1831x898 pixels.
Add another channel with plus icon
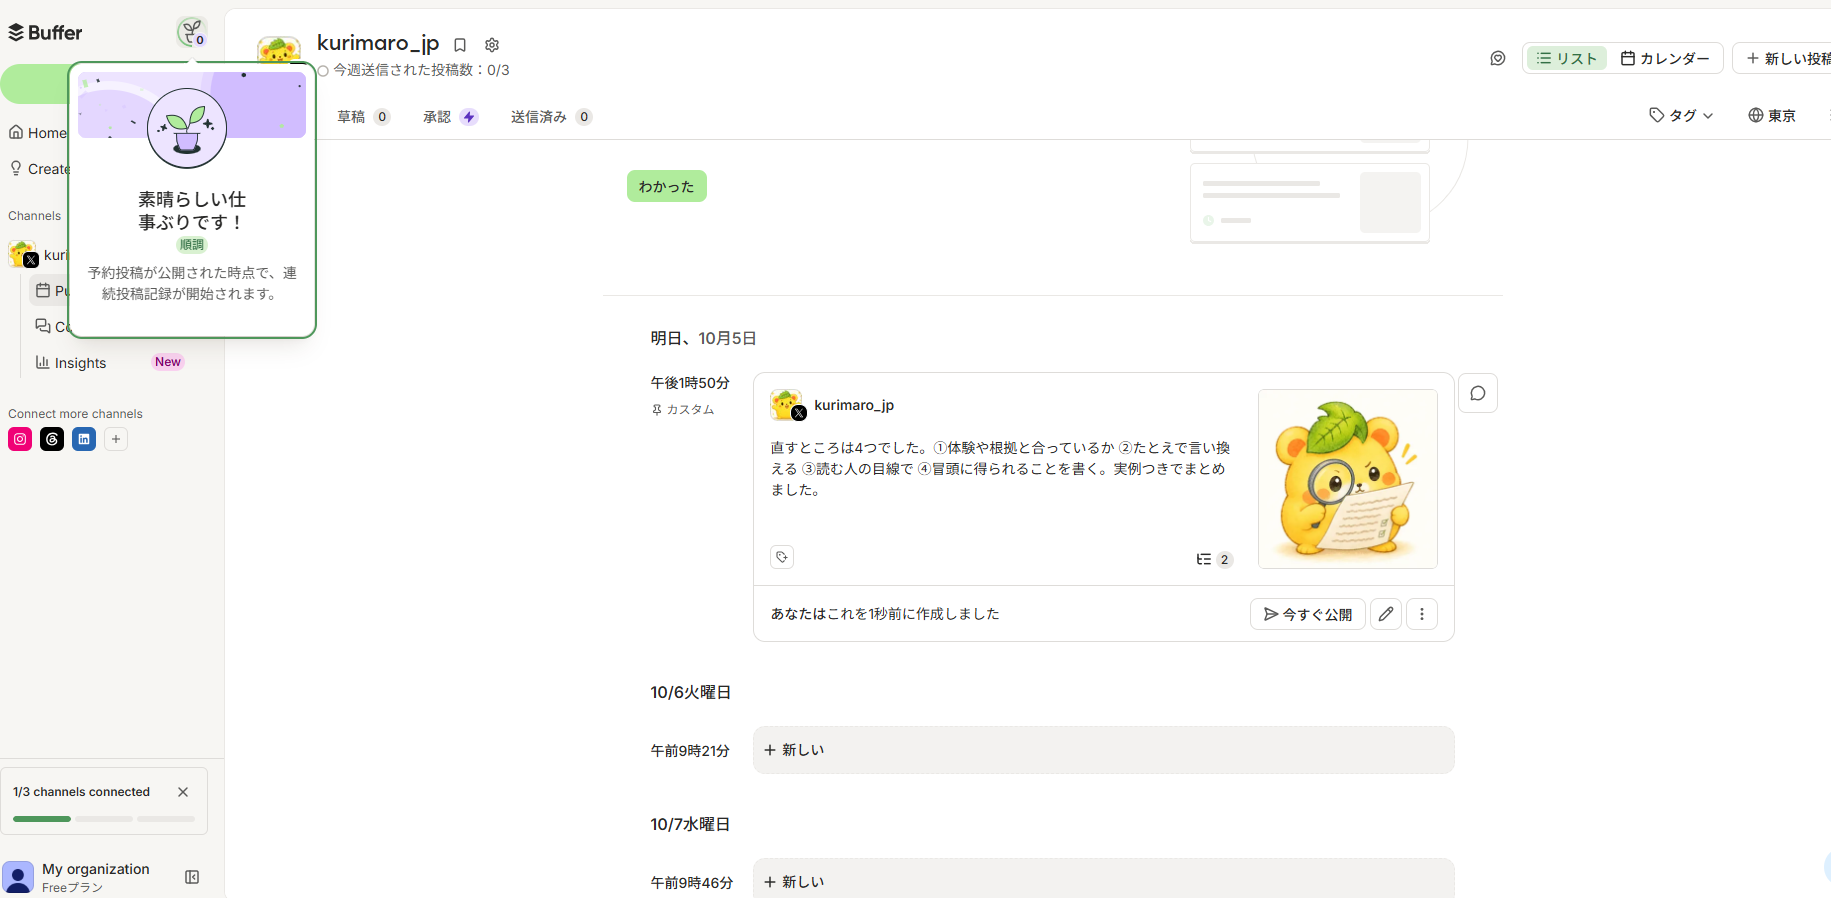pos(116,439)
